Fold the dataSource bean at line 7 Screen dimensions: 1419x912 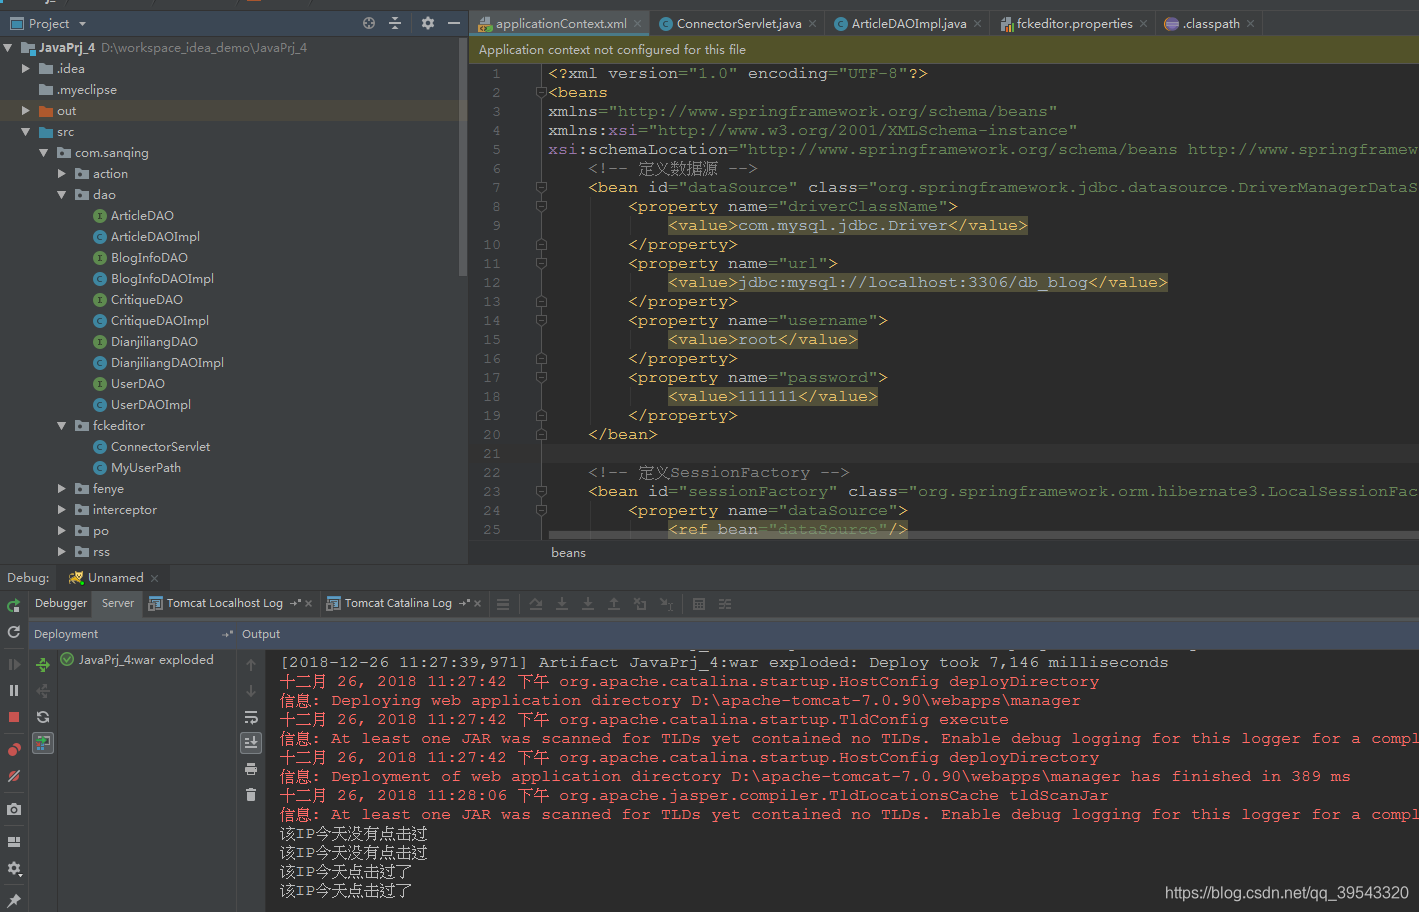click(x=541, y=187)
